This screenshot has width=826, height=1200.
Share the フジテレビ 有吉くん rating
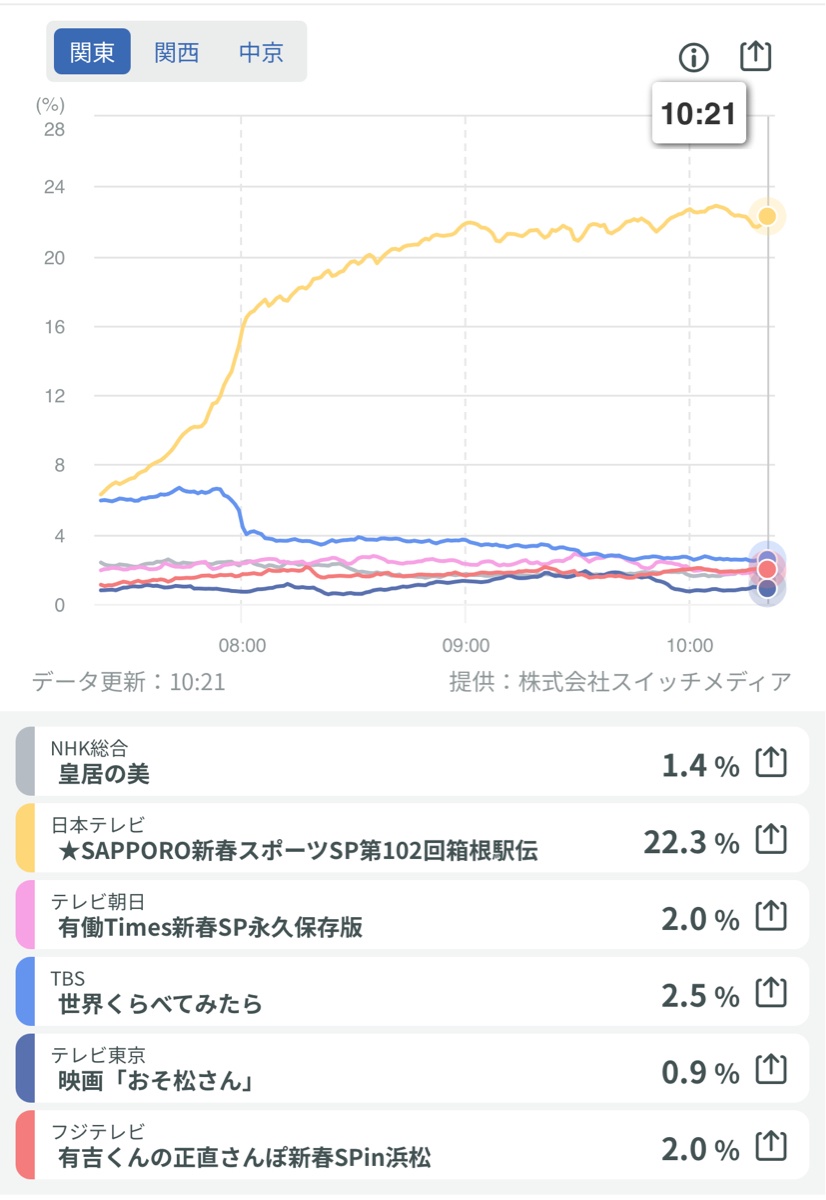[771, 1147]
